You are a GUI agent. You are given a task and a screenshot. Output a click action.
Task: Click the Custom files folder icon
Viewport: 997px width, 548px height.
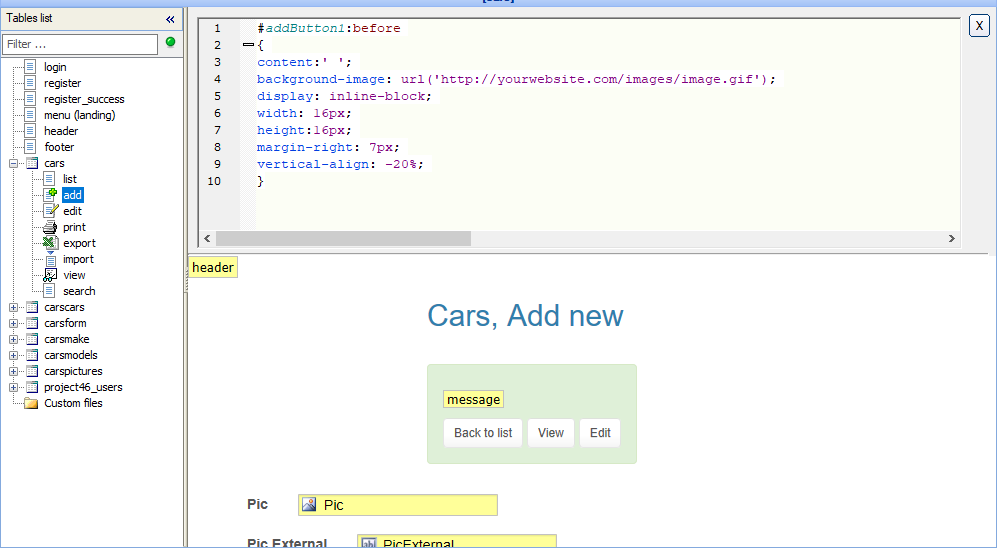pyautogui.click(x=31, y=403)
